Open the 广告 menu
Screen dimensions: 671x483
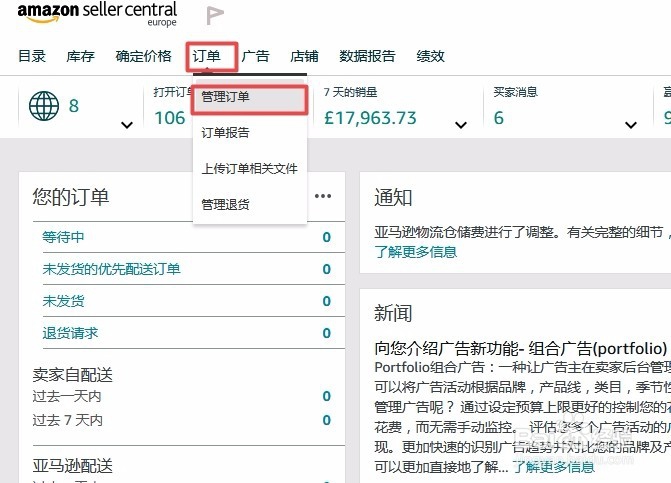255,56
